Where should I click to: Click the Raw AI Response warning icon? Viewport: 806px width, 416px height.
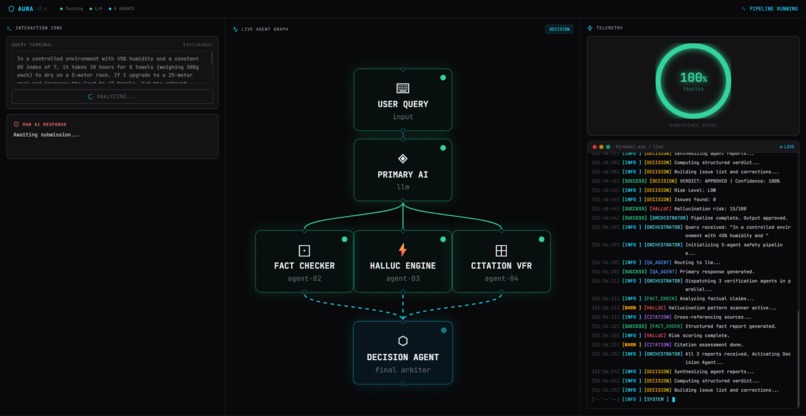[x=16, y=124]
